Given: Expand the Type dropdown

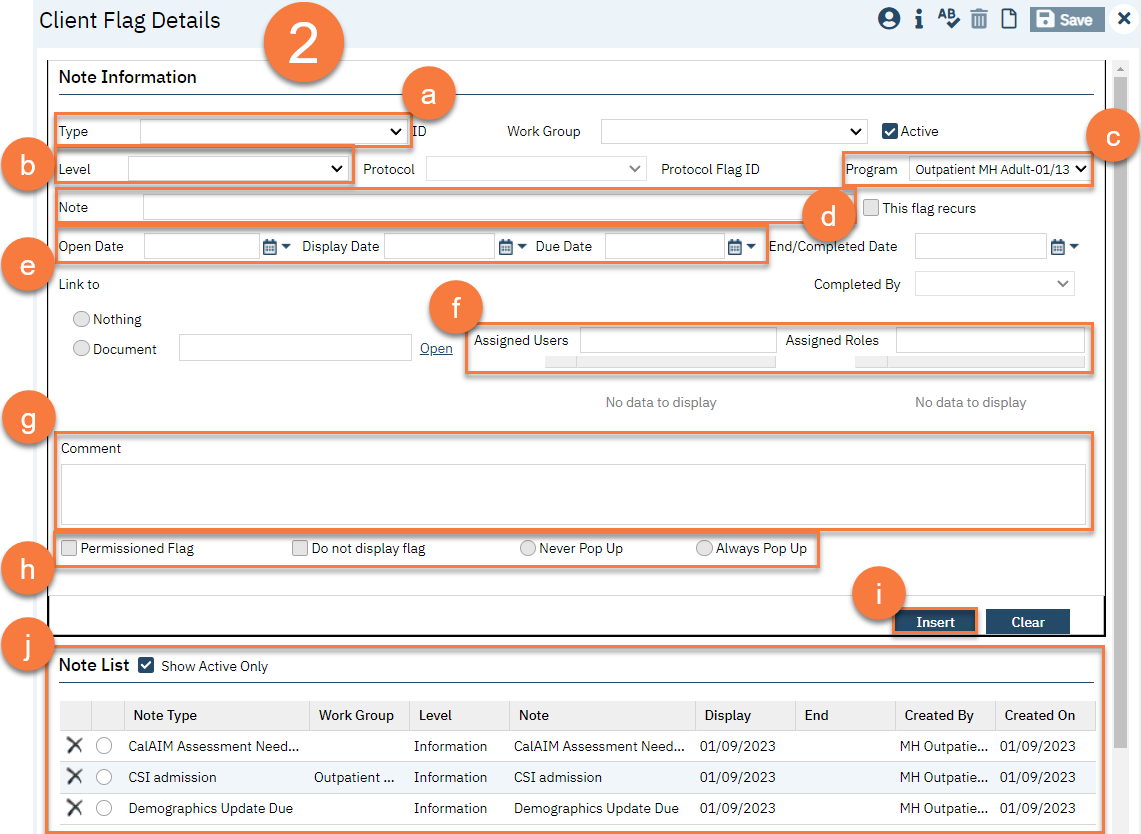Looking at the screenshot, I should tap(273, 131).
